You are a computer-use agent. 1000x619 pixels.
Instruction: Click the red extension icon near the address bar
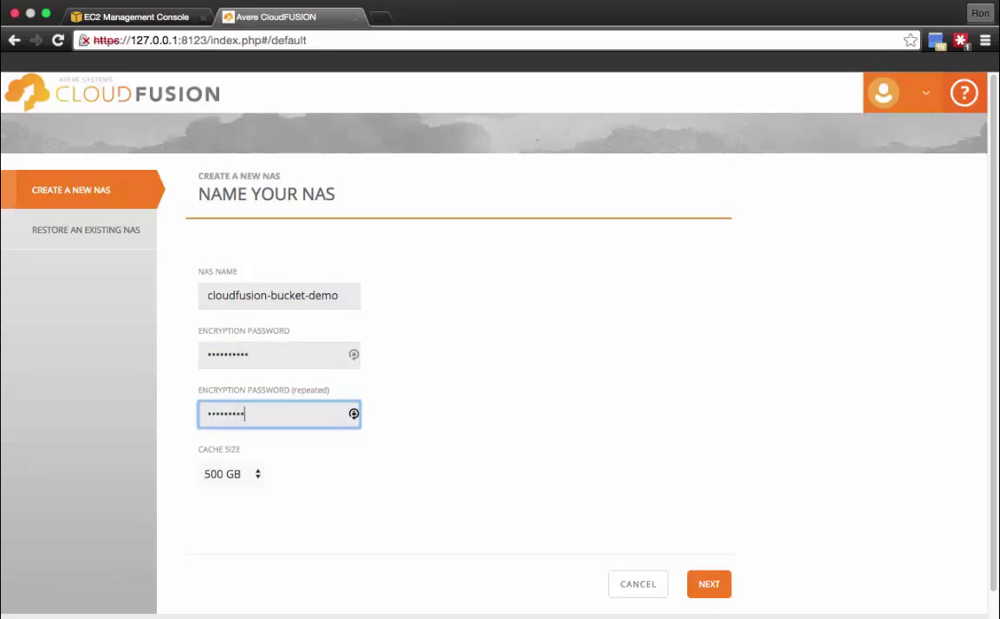[961, 41]
